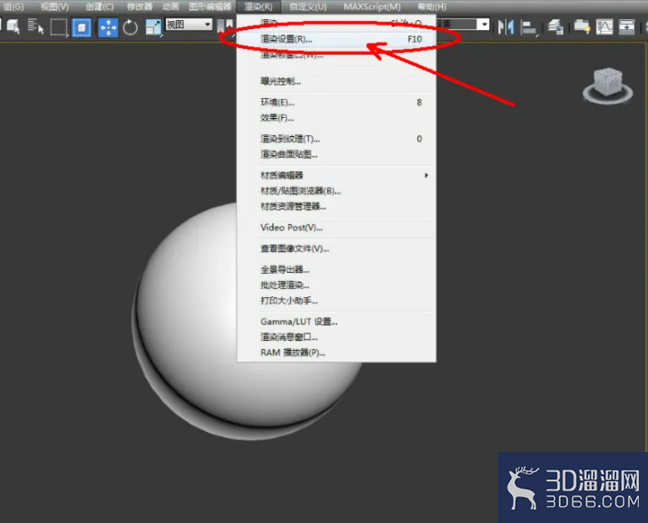This screenshot has width=648, height=523.
Task: Open the 修改器 menu
Action: tap(140, 7)
